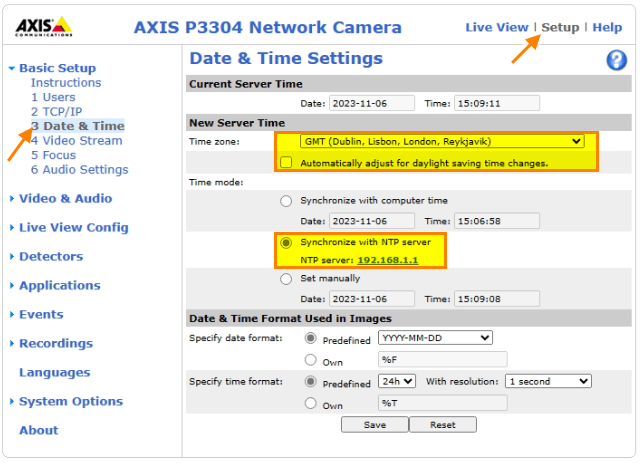
Task: Click the AXIS Communications logo
Action: pos(45,26)
